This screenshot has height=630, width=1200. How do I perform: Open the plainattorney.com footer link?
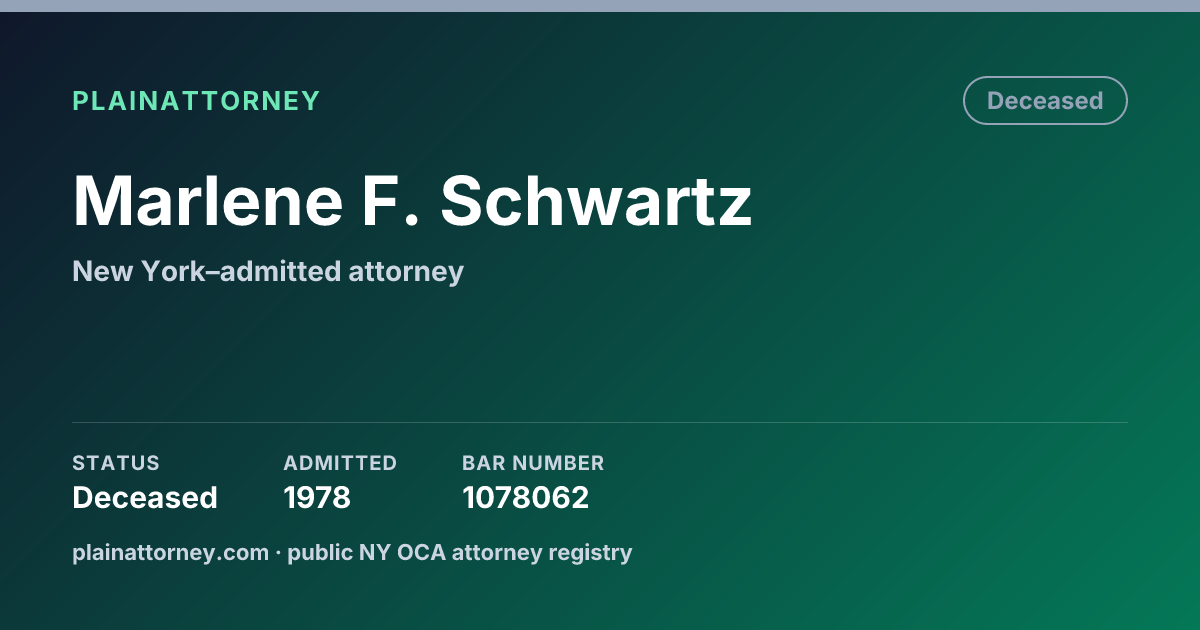(x=170, y=552)
